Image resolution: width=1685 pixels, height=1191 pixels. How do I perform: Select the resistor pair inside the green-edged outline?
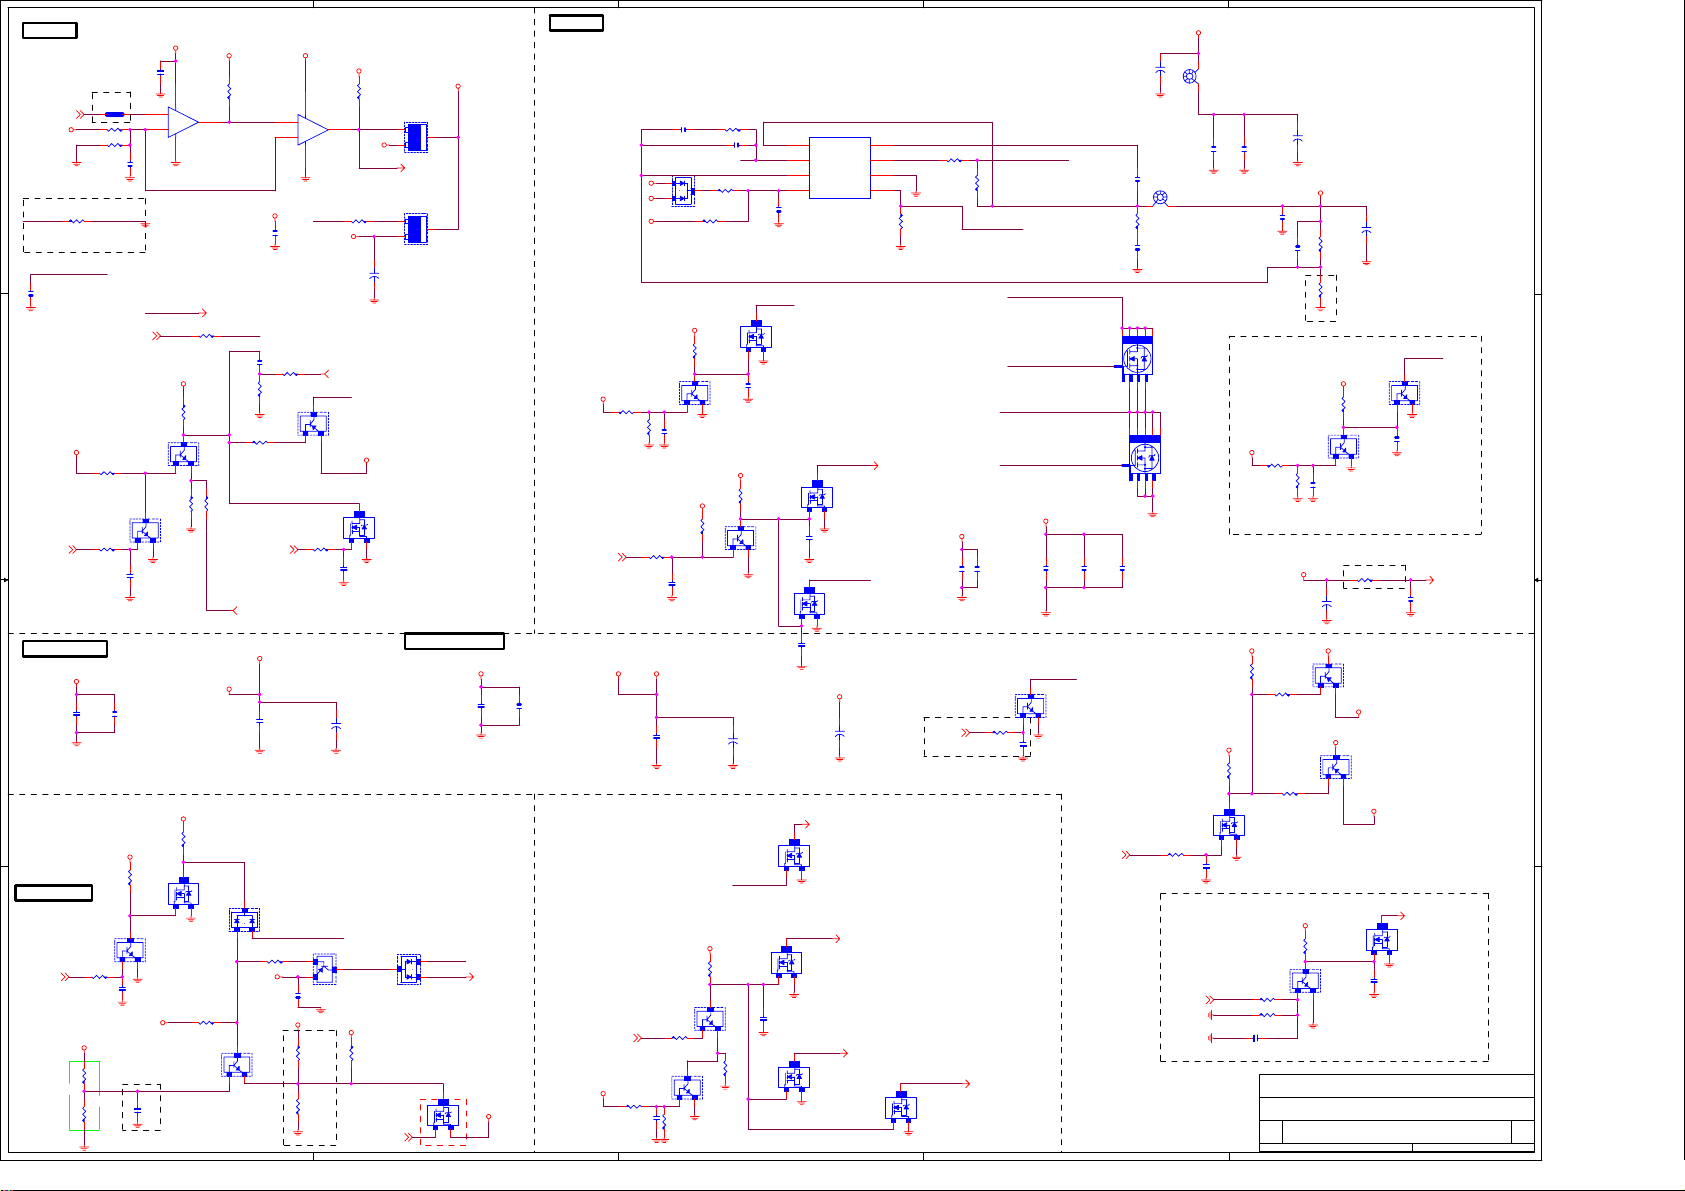coord(84,1095)
